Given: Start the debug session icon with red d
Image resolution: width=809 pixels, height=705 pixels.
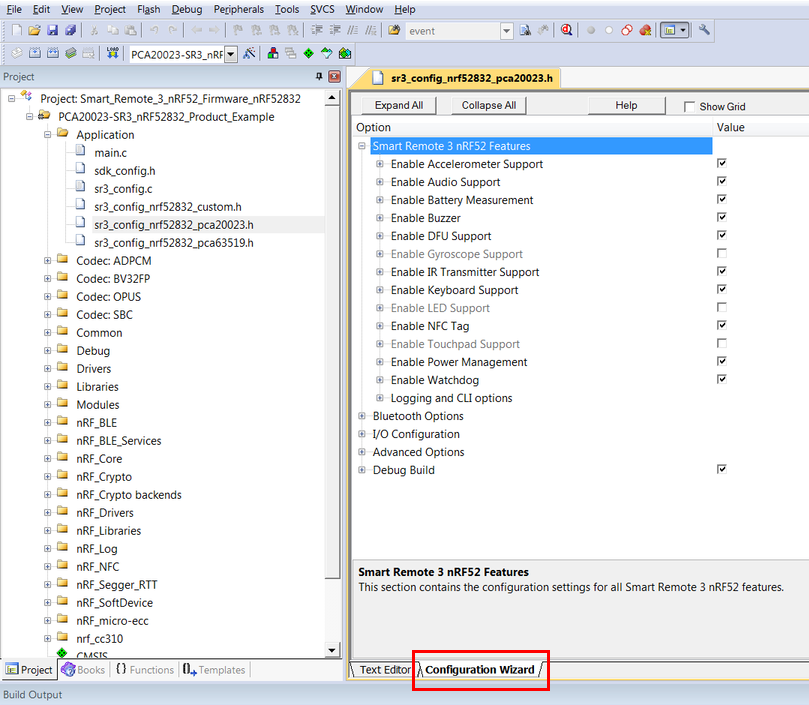Looking at the screenshot, I should pos(567,30).
